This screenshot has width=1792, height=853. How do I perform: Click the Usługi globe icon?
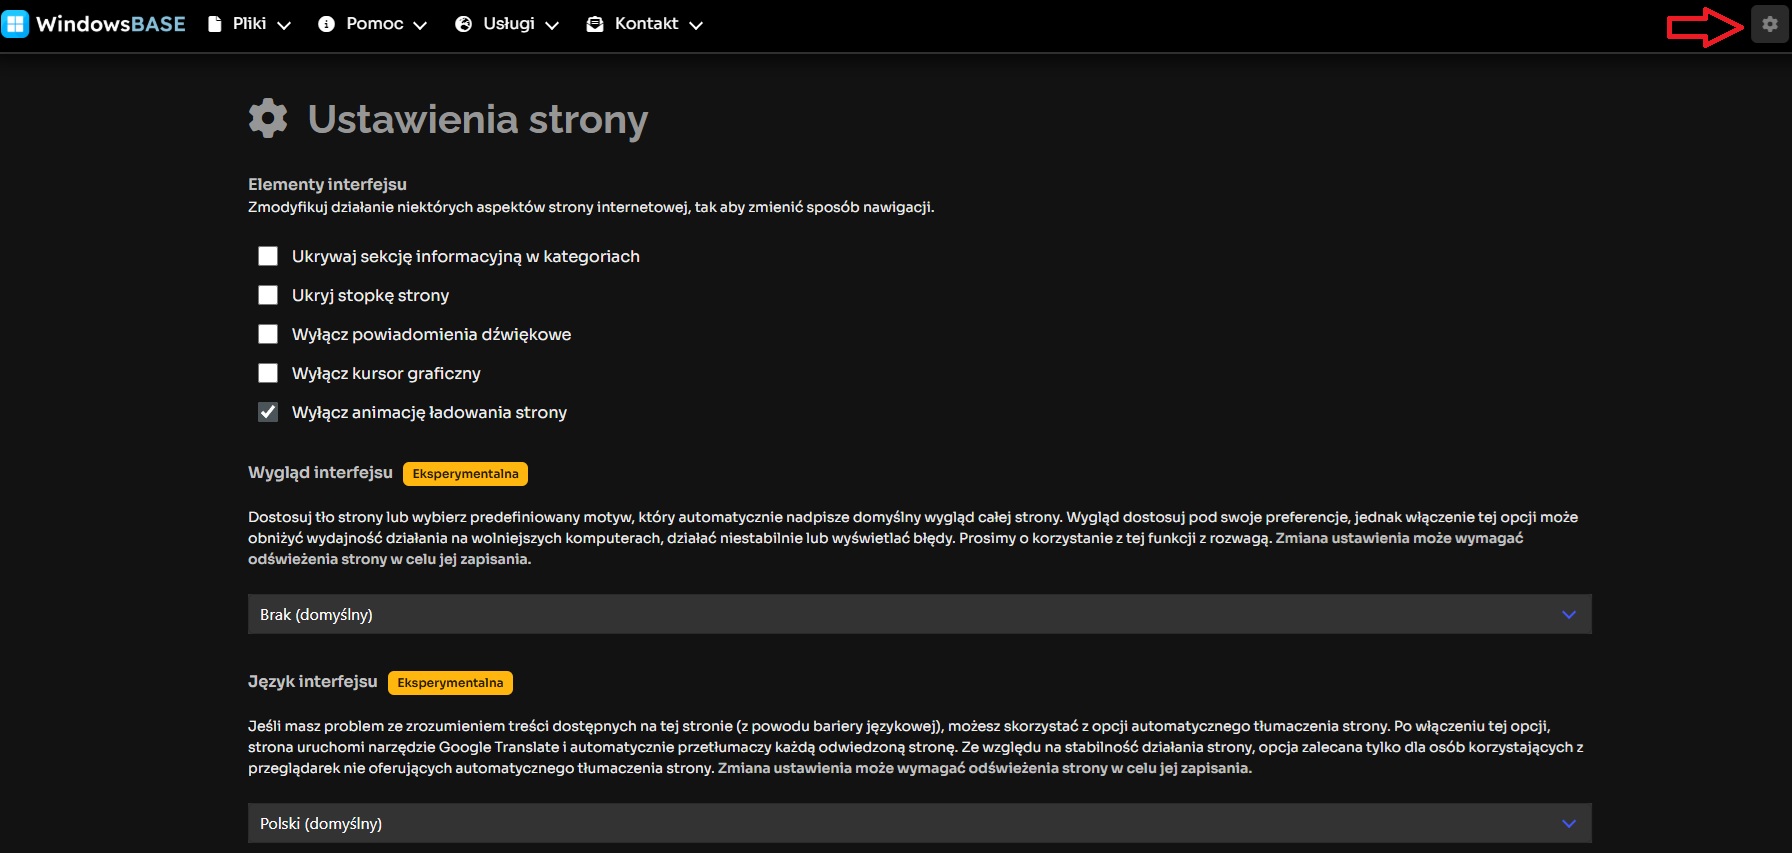[x=463, y=24]
